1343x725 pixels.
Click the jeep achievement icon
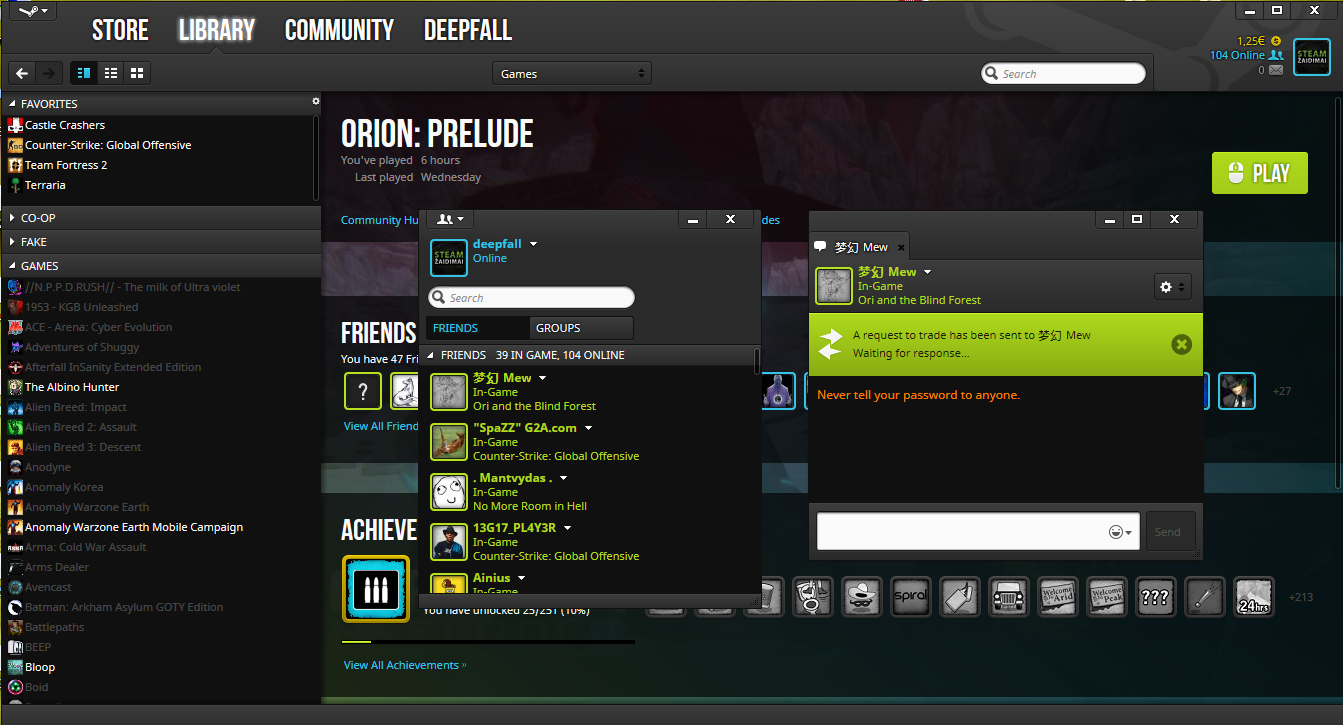[1008, 597]
